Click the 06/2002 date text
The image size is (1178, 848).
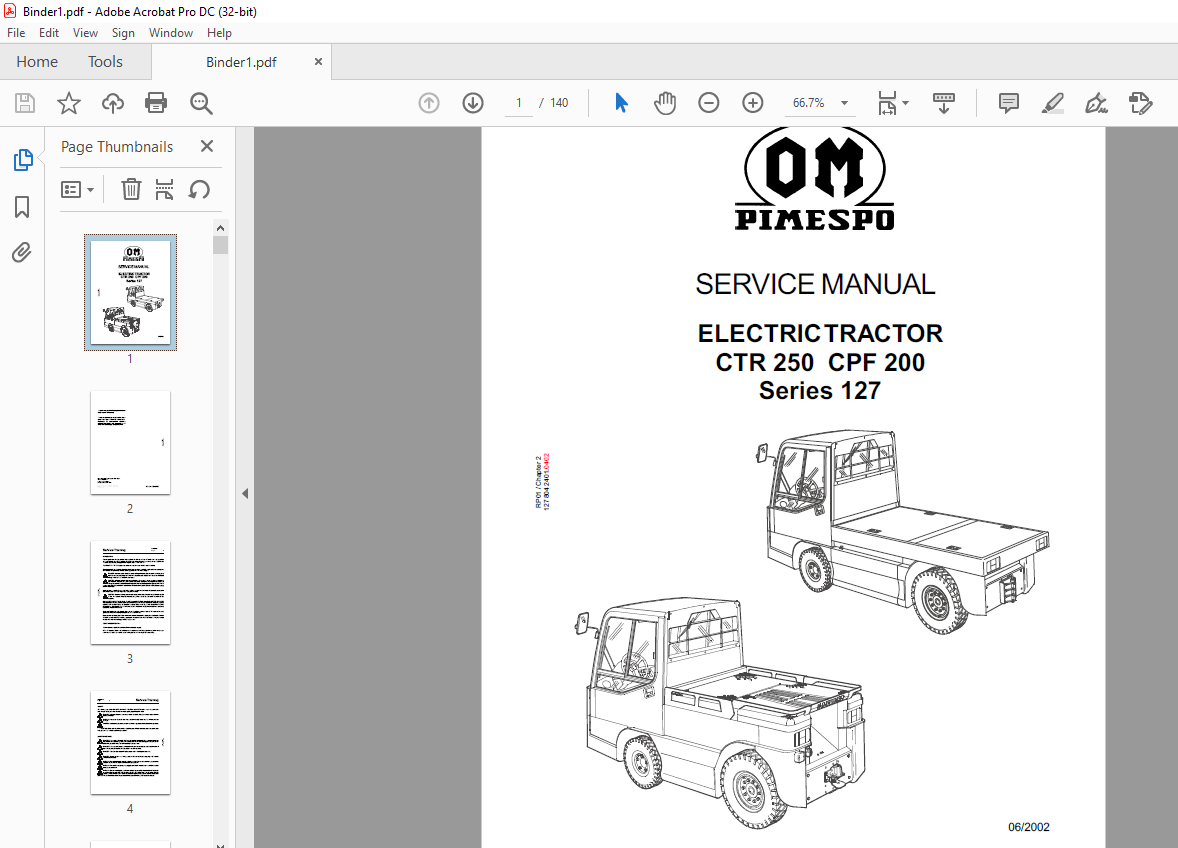pyautogui.click(x=1028, y=827)
